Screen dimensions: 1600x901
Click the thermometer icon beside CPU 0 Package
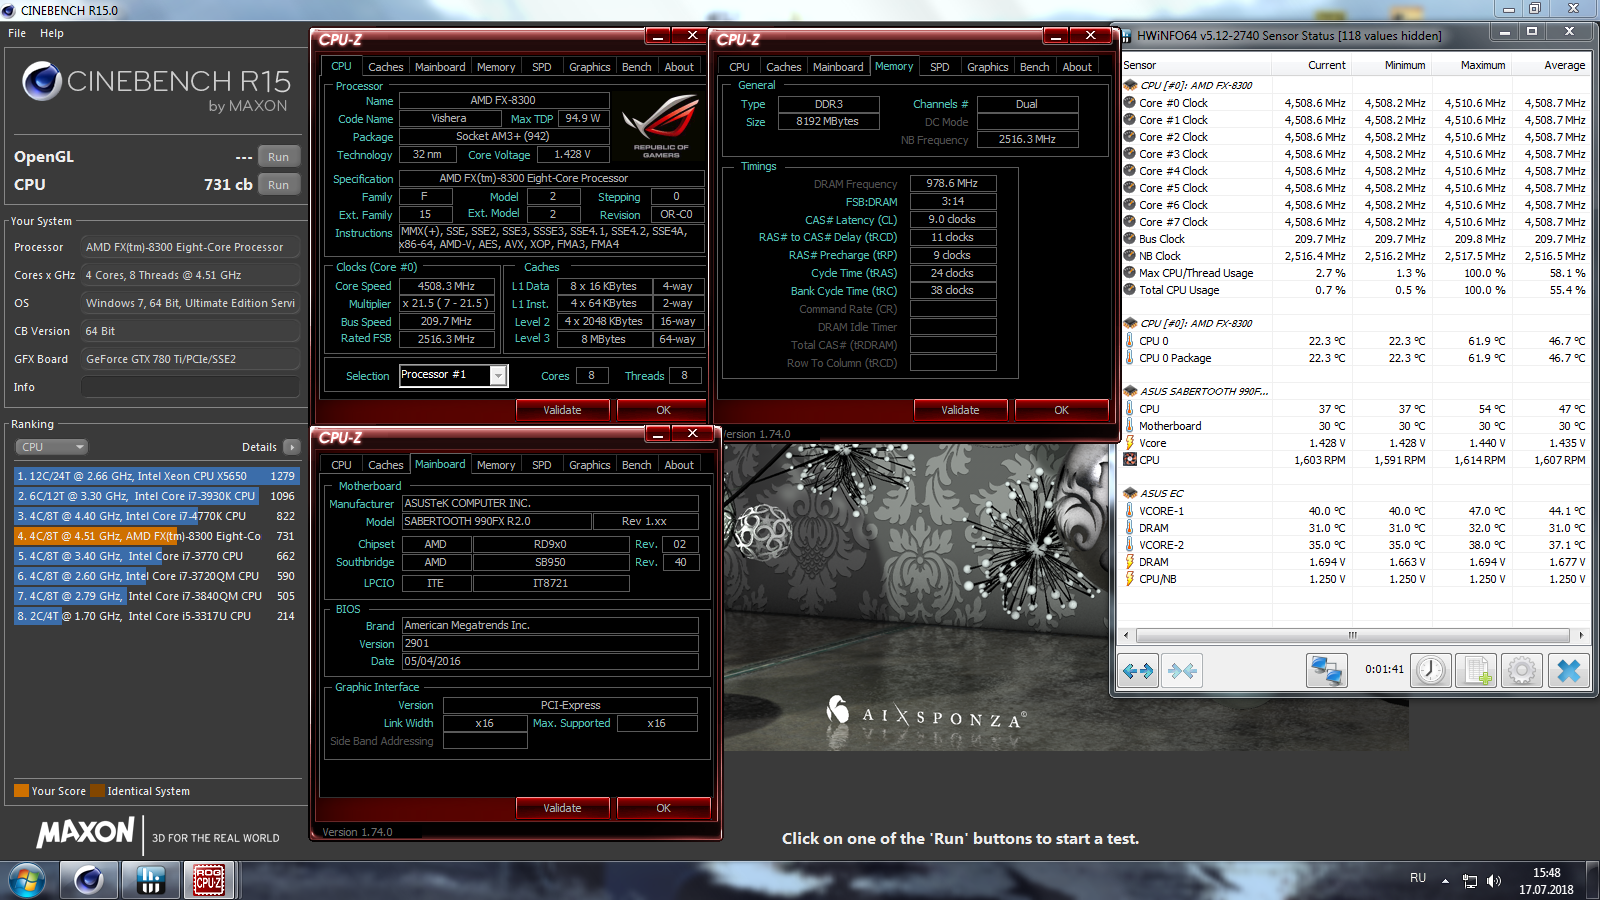point(1130,357)
